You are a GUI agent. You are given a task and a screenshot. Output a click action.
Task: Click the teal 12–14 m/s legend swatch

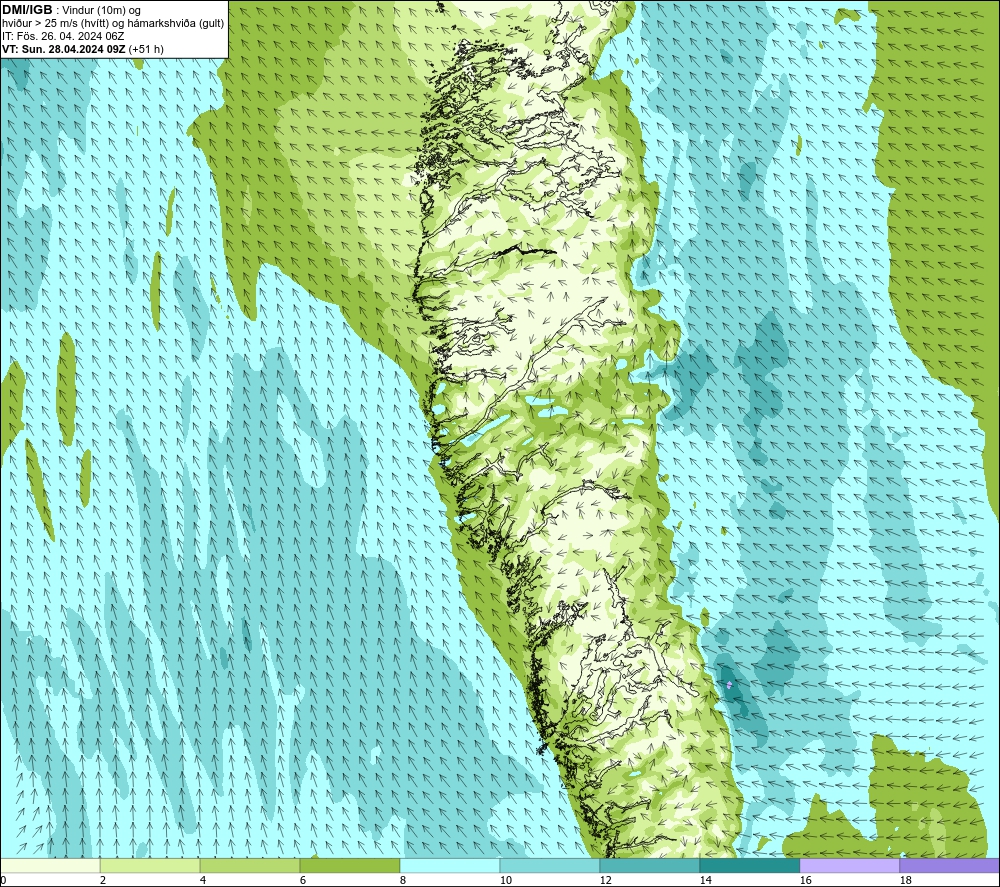pos(649,866)
